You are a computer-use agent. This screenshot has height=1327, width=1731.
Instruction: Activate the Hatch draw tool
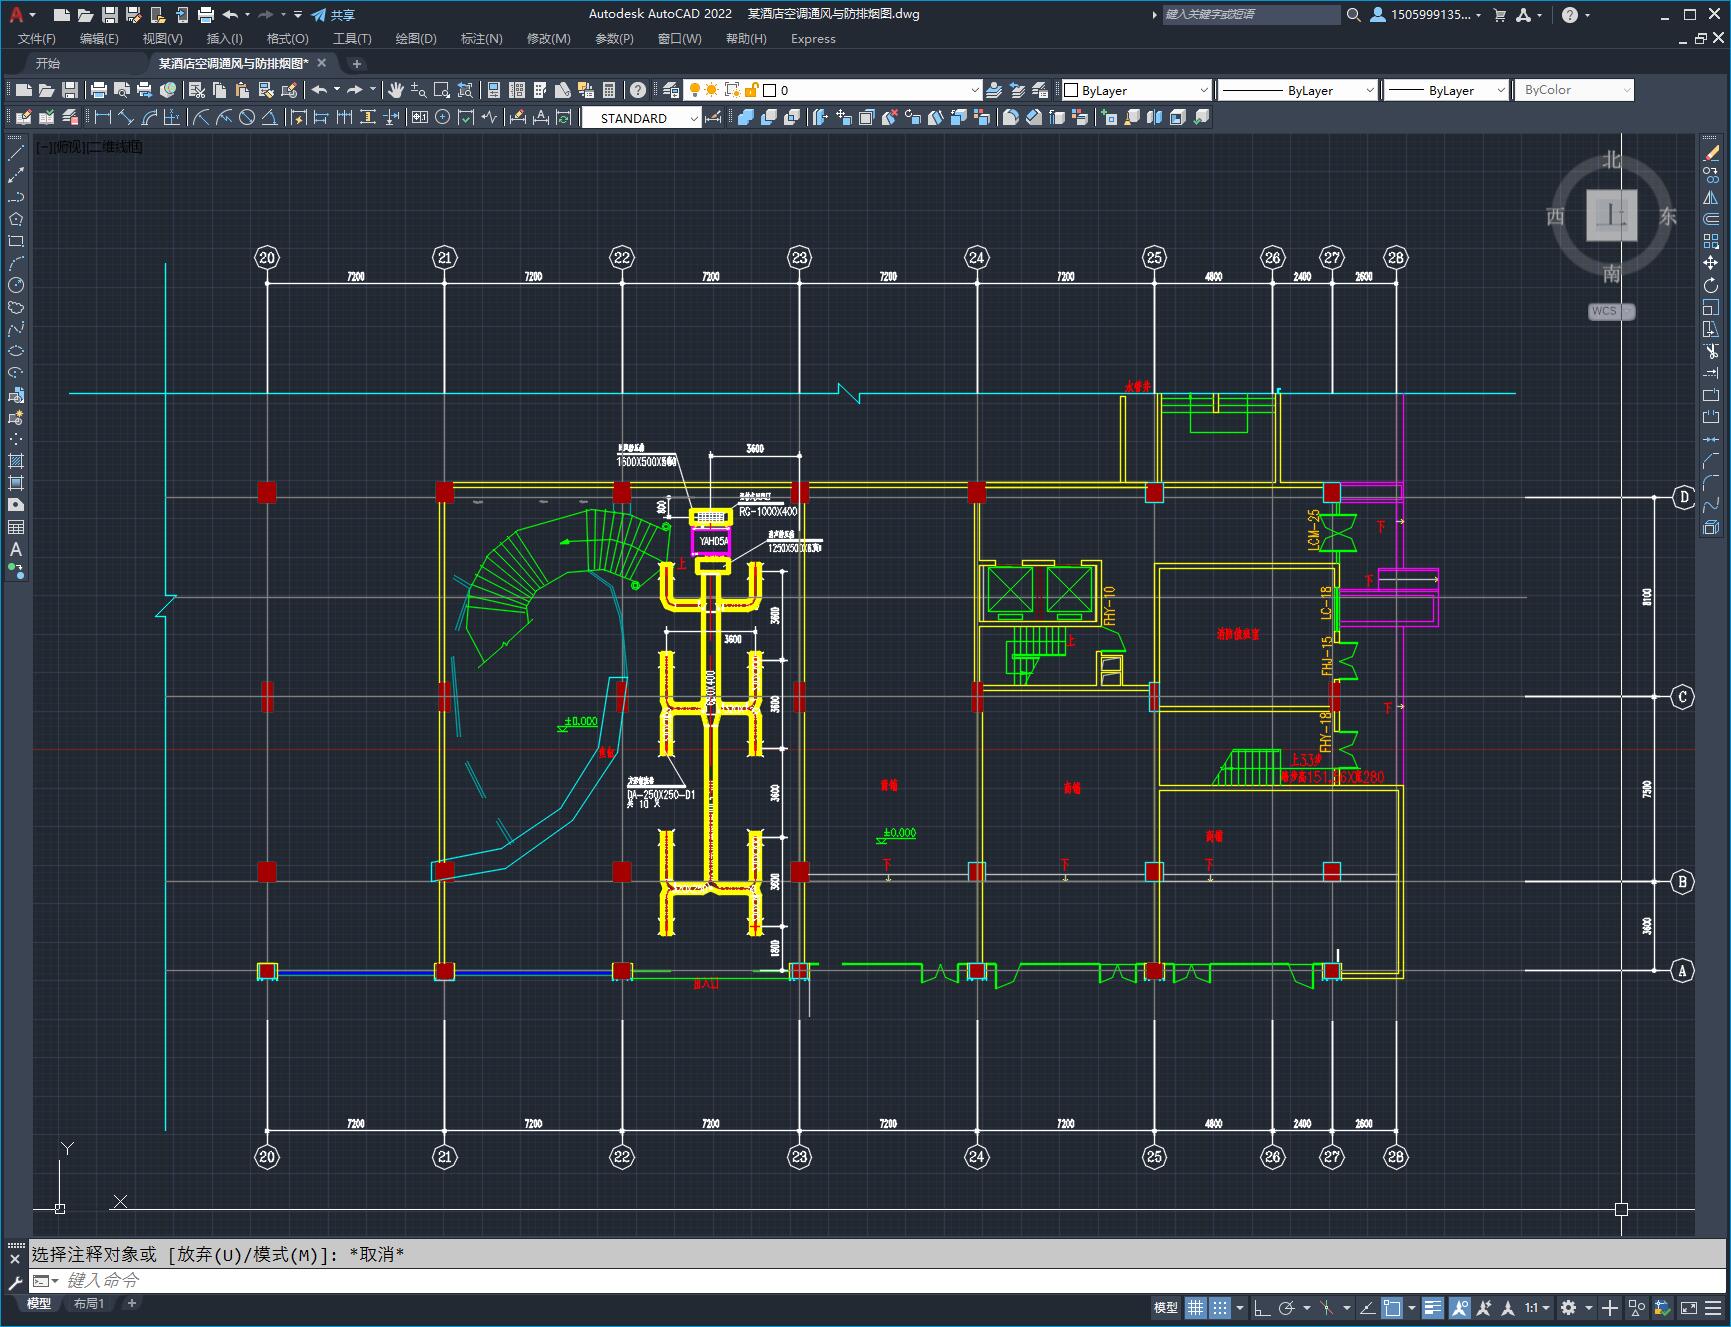tap(16, 461)
